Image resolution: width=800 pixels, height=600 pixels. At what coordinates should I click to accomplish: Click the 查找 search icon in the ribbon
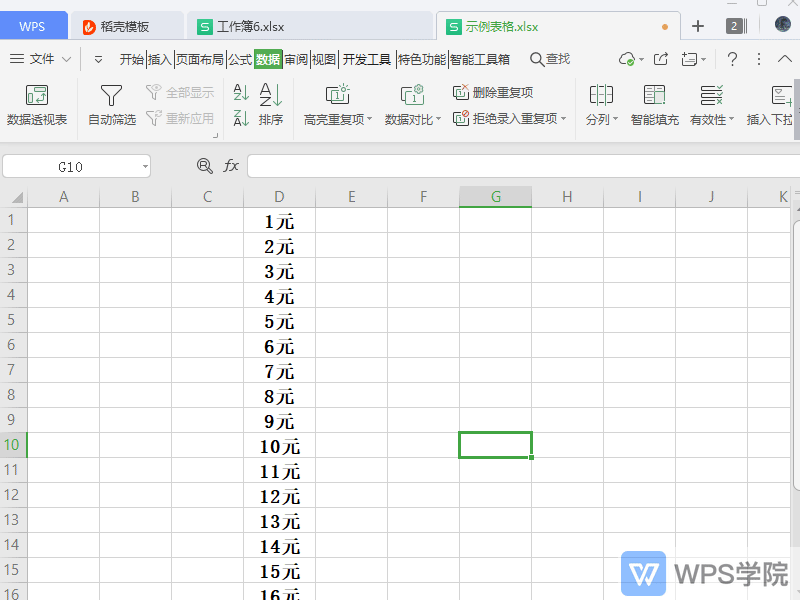[548, 58]
